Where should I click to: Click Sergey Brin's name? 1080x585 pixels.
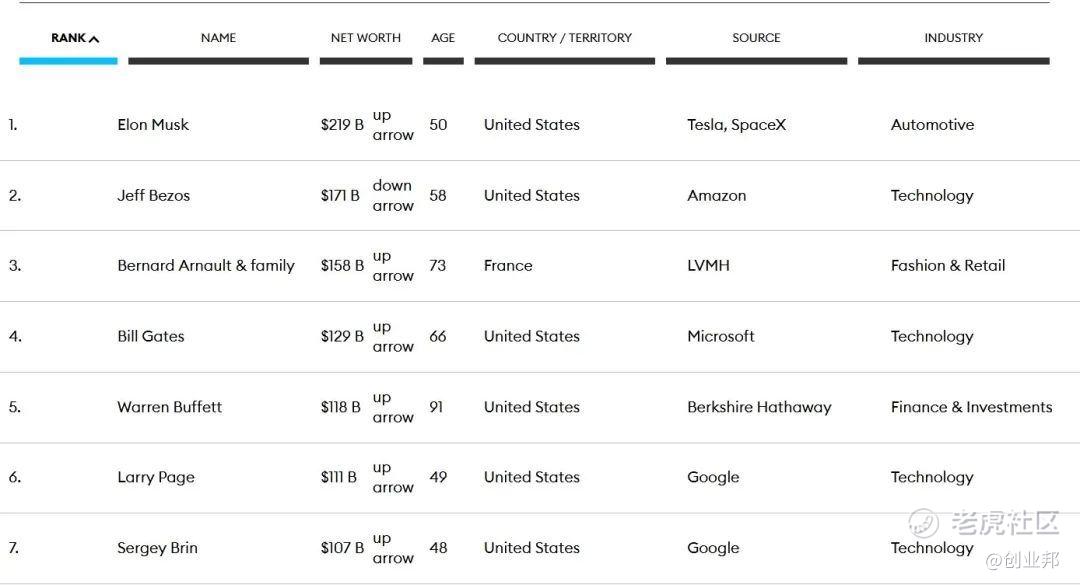[157, 548]
